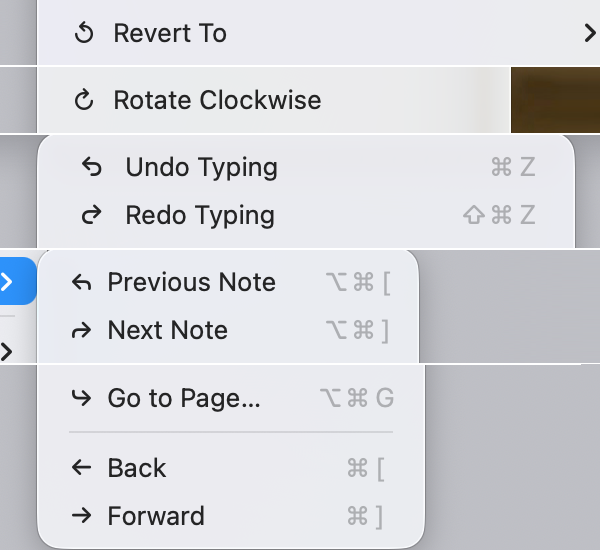
Task: Choose Redo Typing from the menu
Action: coord(199,215)
